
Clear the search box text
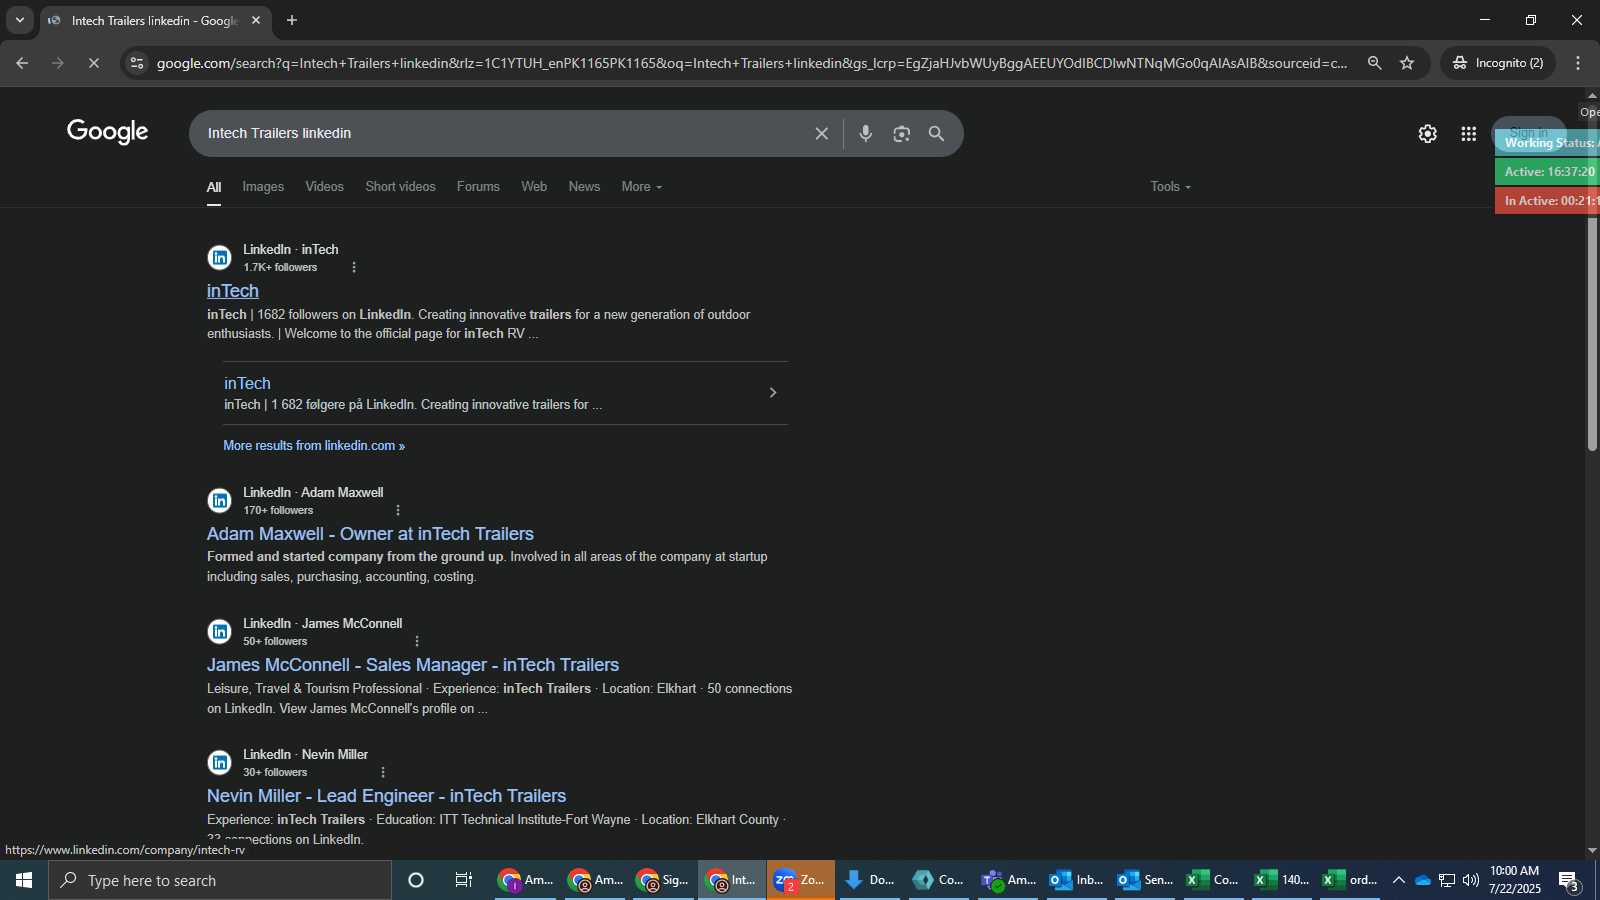821,134
